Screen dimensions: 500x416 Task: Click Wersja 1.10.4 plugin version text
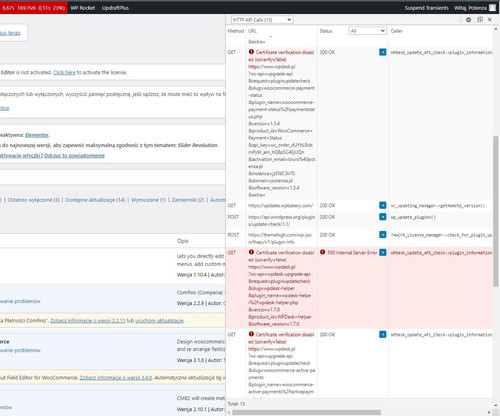coord(192,275)
